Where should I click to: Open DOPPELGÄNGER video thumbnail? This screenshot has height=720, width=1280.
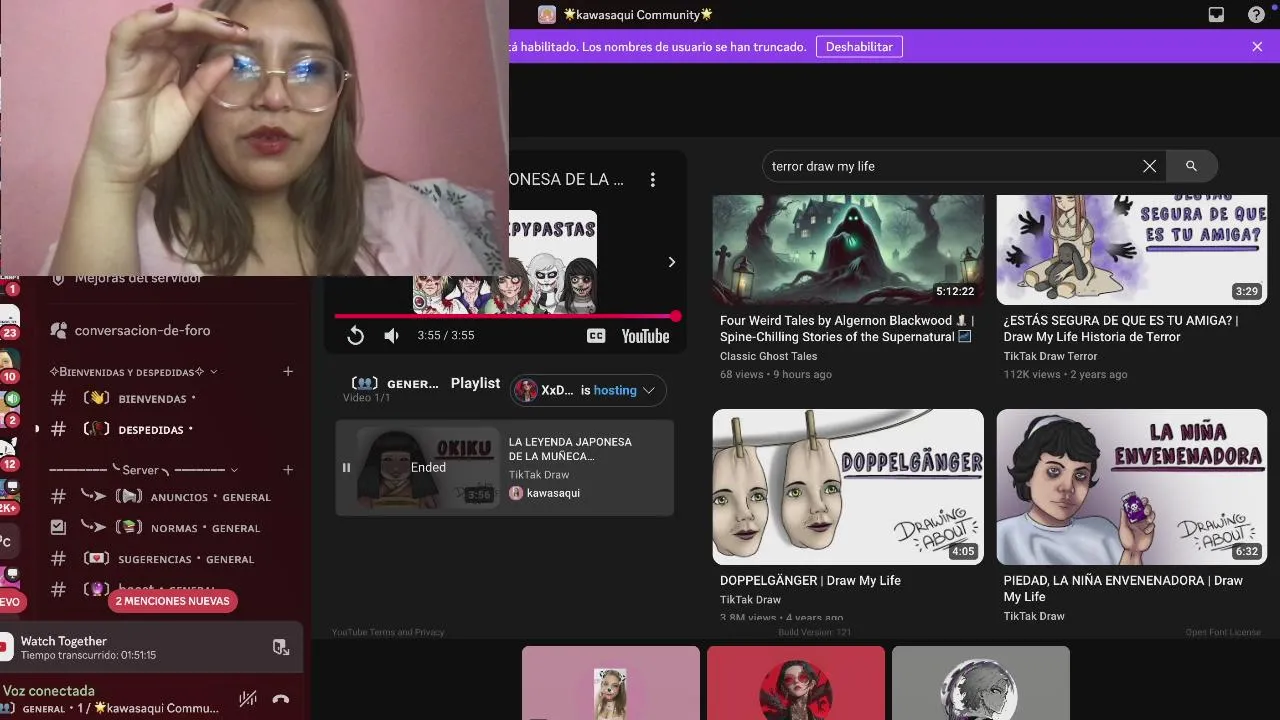(x=848, y=487)
